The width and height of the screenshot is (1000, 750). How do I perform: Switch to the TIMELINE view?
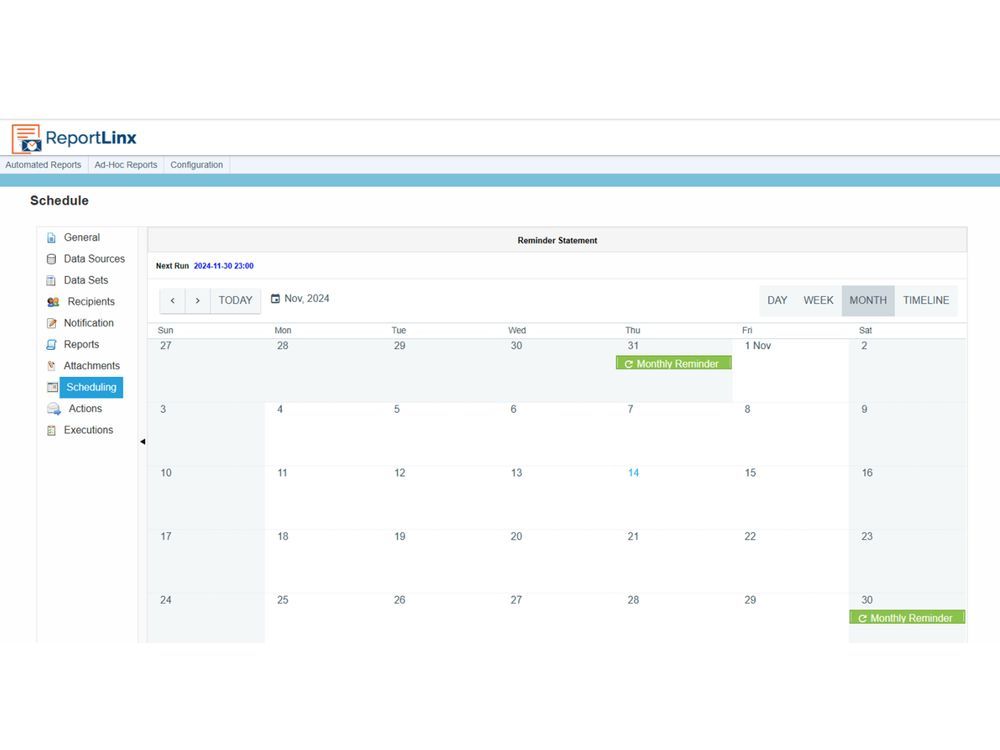(x=925, y=300)
